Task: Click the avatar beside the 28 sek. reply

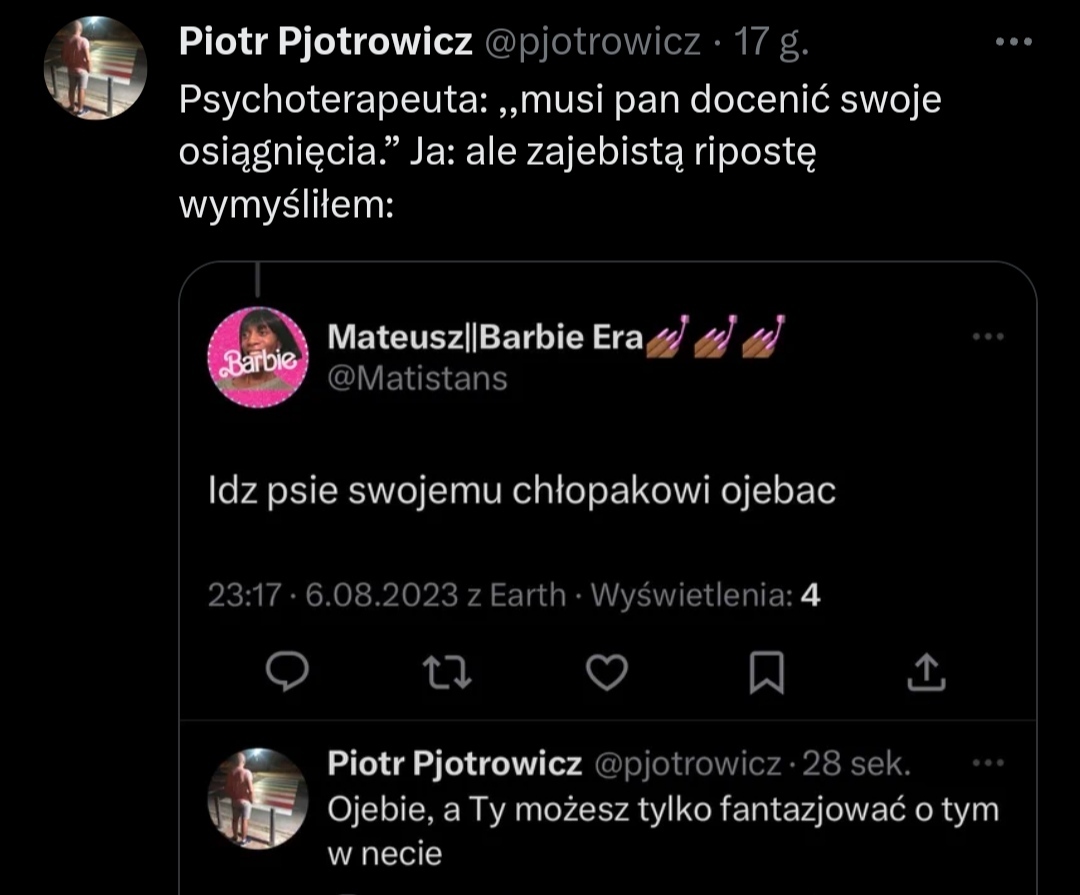Action: pyautogui.click(x=255, y=795)
